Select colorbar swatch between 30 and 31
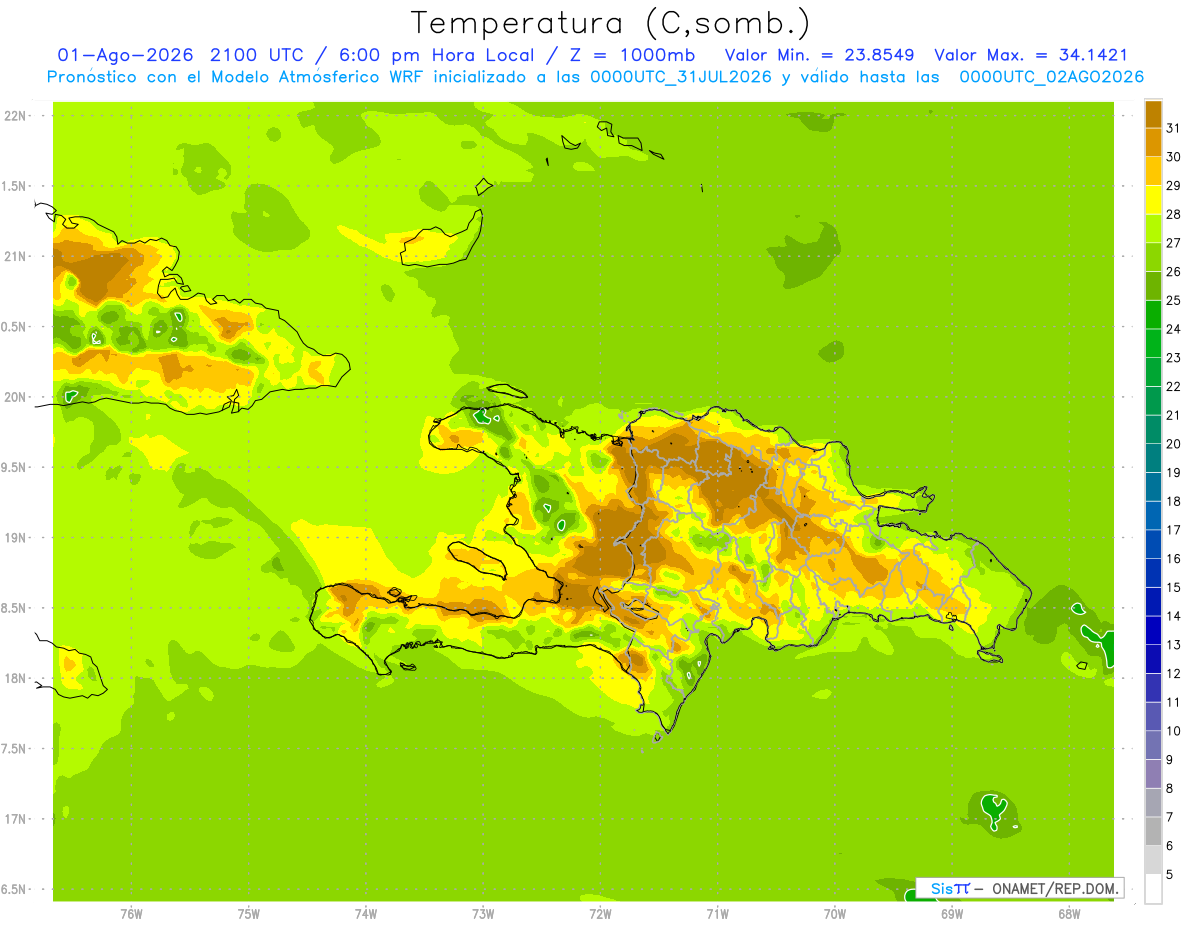 pos(1153,142)
